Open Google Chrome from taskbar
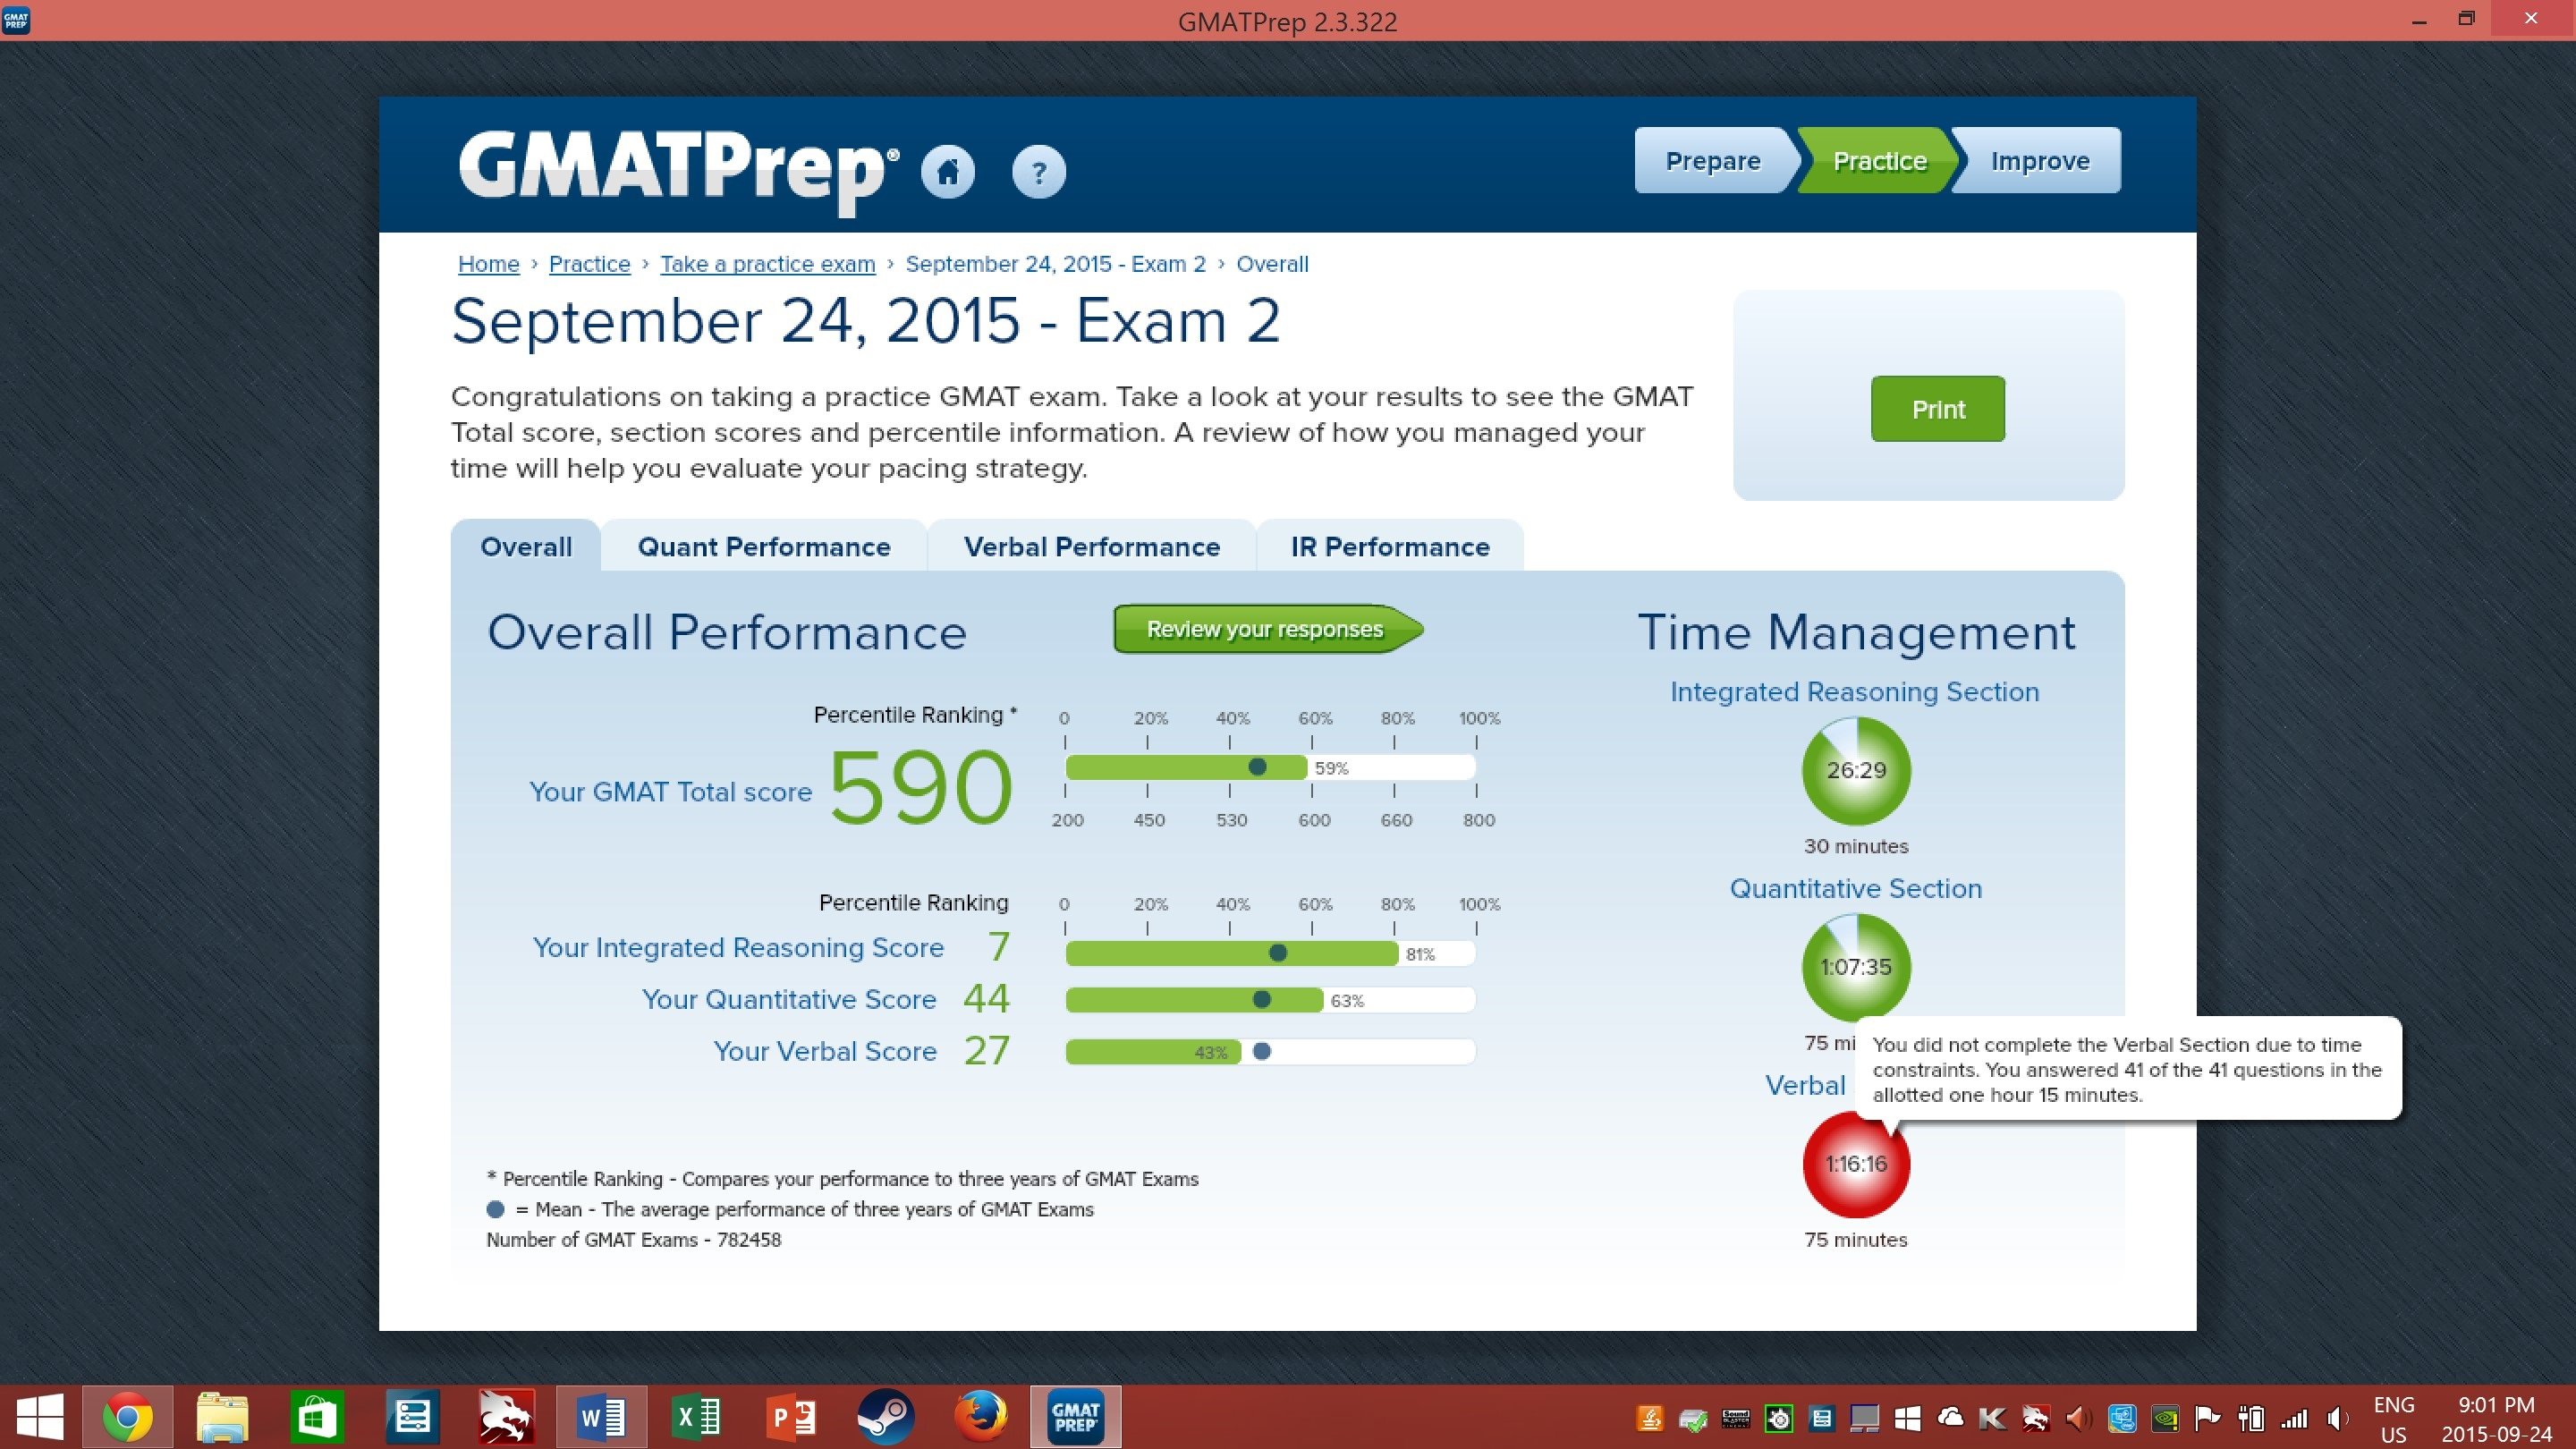 127,1417
